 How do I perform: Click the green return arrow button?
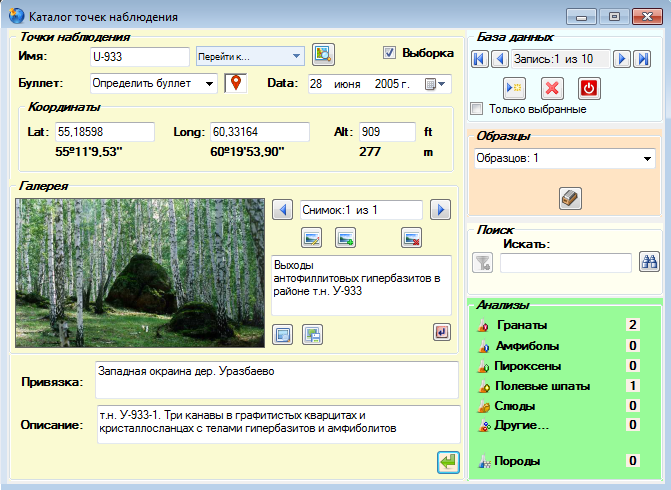[448, 462]
